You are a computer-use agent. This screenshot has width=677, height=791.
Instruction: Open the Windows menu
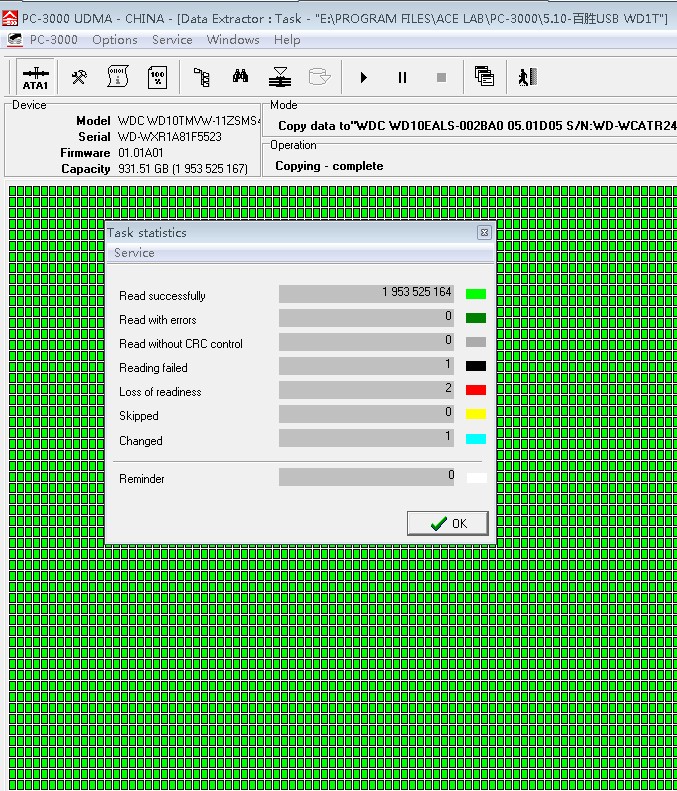click(x=233, y=40)
